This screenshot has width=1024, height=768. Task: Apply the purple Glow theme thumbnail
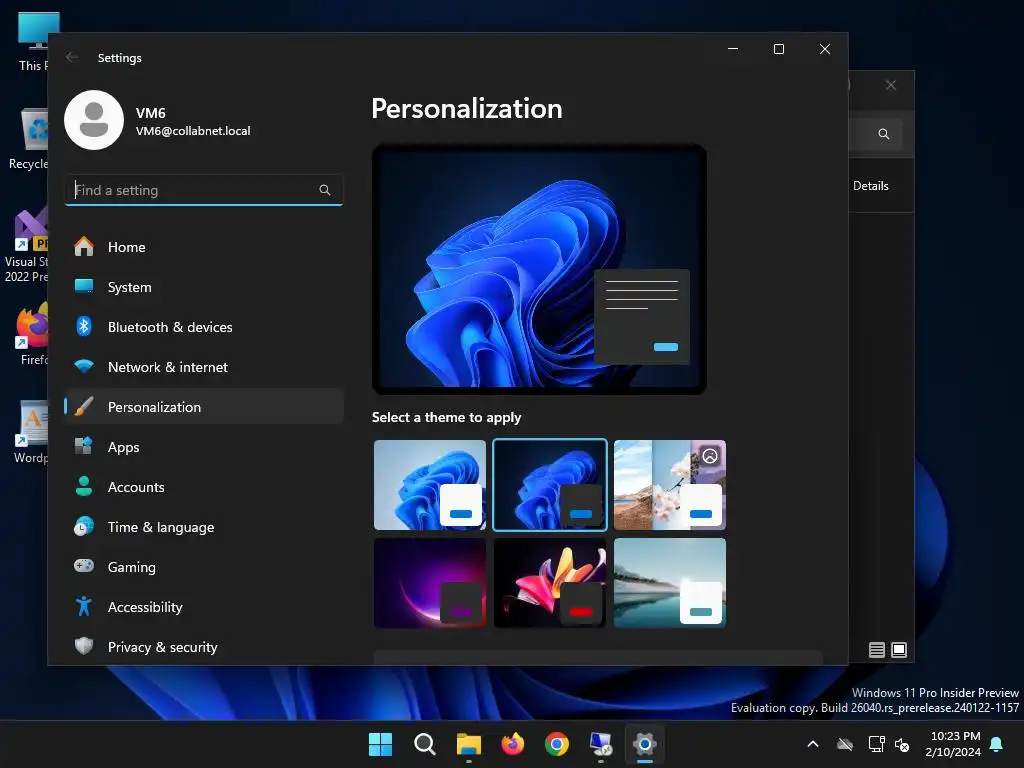pyautogui.click(x=430, y=583)
